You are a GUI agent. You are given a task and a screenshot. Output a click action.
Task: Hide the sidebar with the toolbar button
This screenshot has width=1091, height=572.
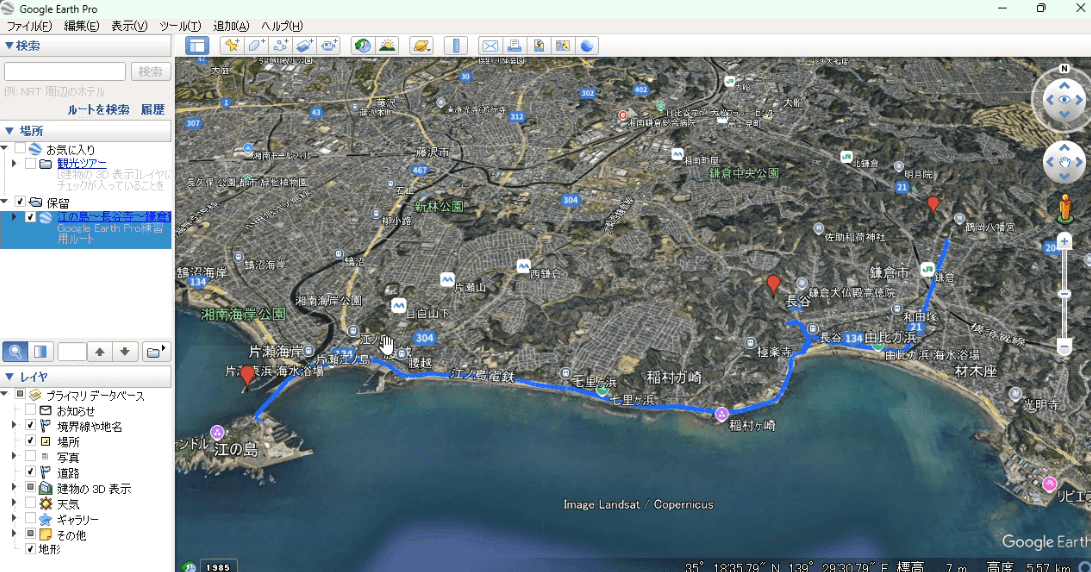pos(197,46)
